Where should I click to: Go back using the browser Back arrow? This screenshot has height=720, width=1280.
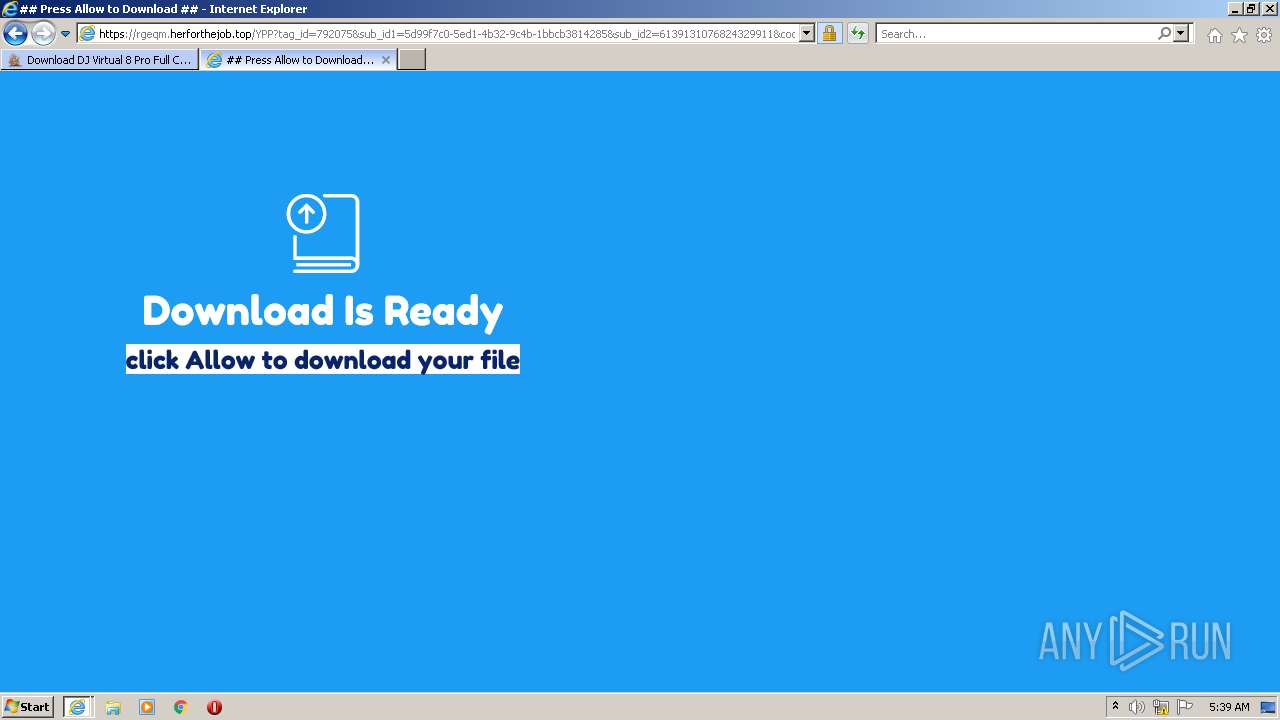point(15,34)
